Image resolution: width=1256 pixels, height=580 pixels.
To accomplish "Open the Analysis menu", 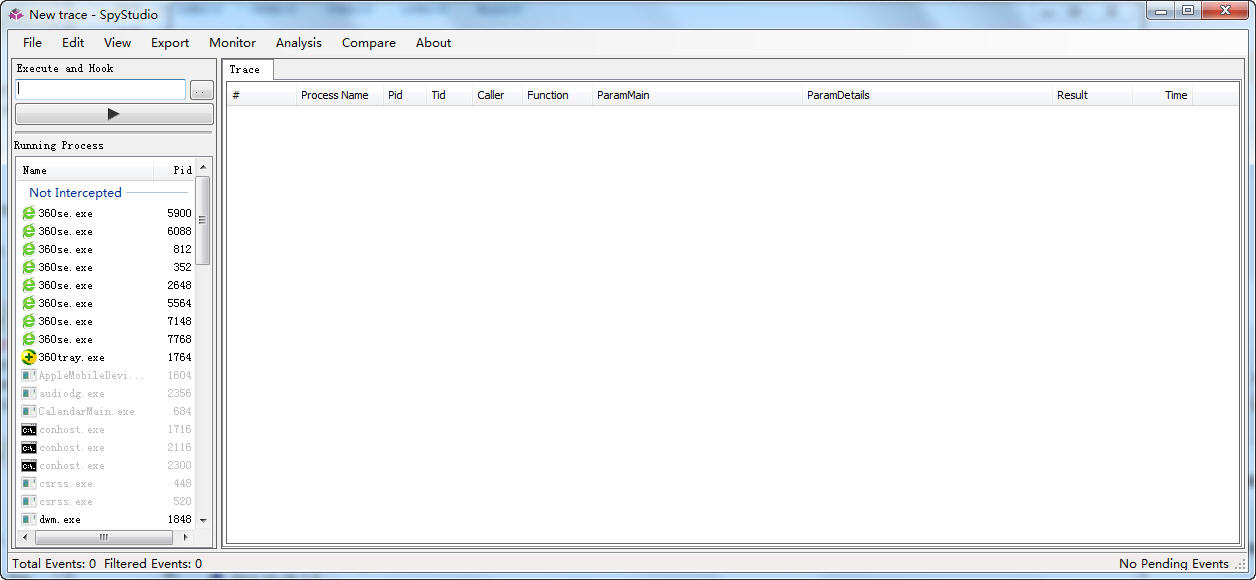I will 299,43.
